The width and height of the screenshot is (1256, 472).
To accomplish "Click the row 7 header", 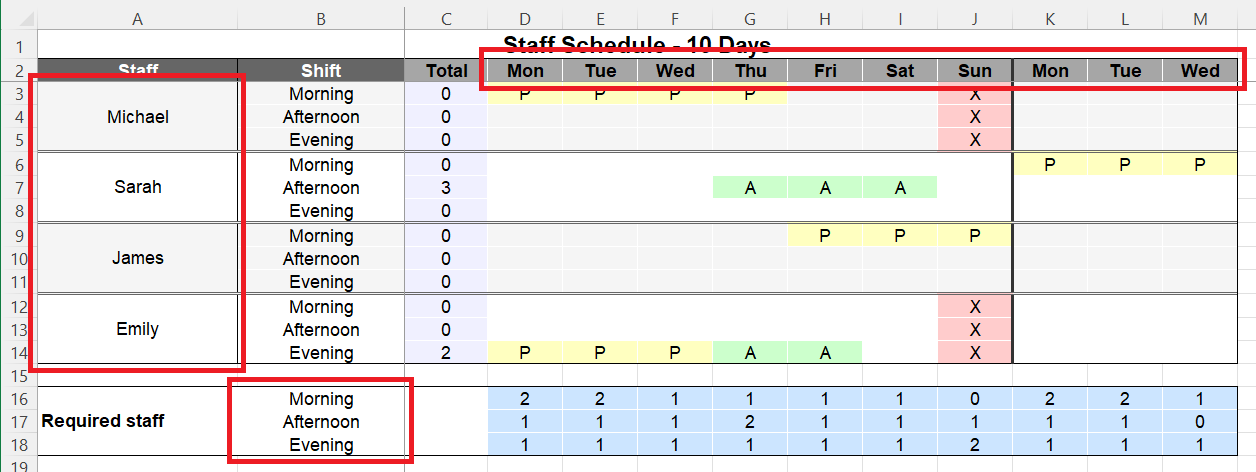I will [18, 188].
